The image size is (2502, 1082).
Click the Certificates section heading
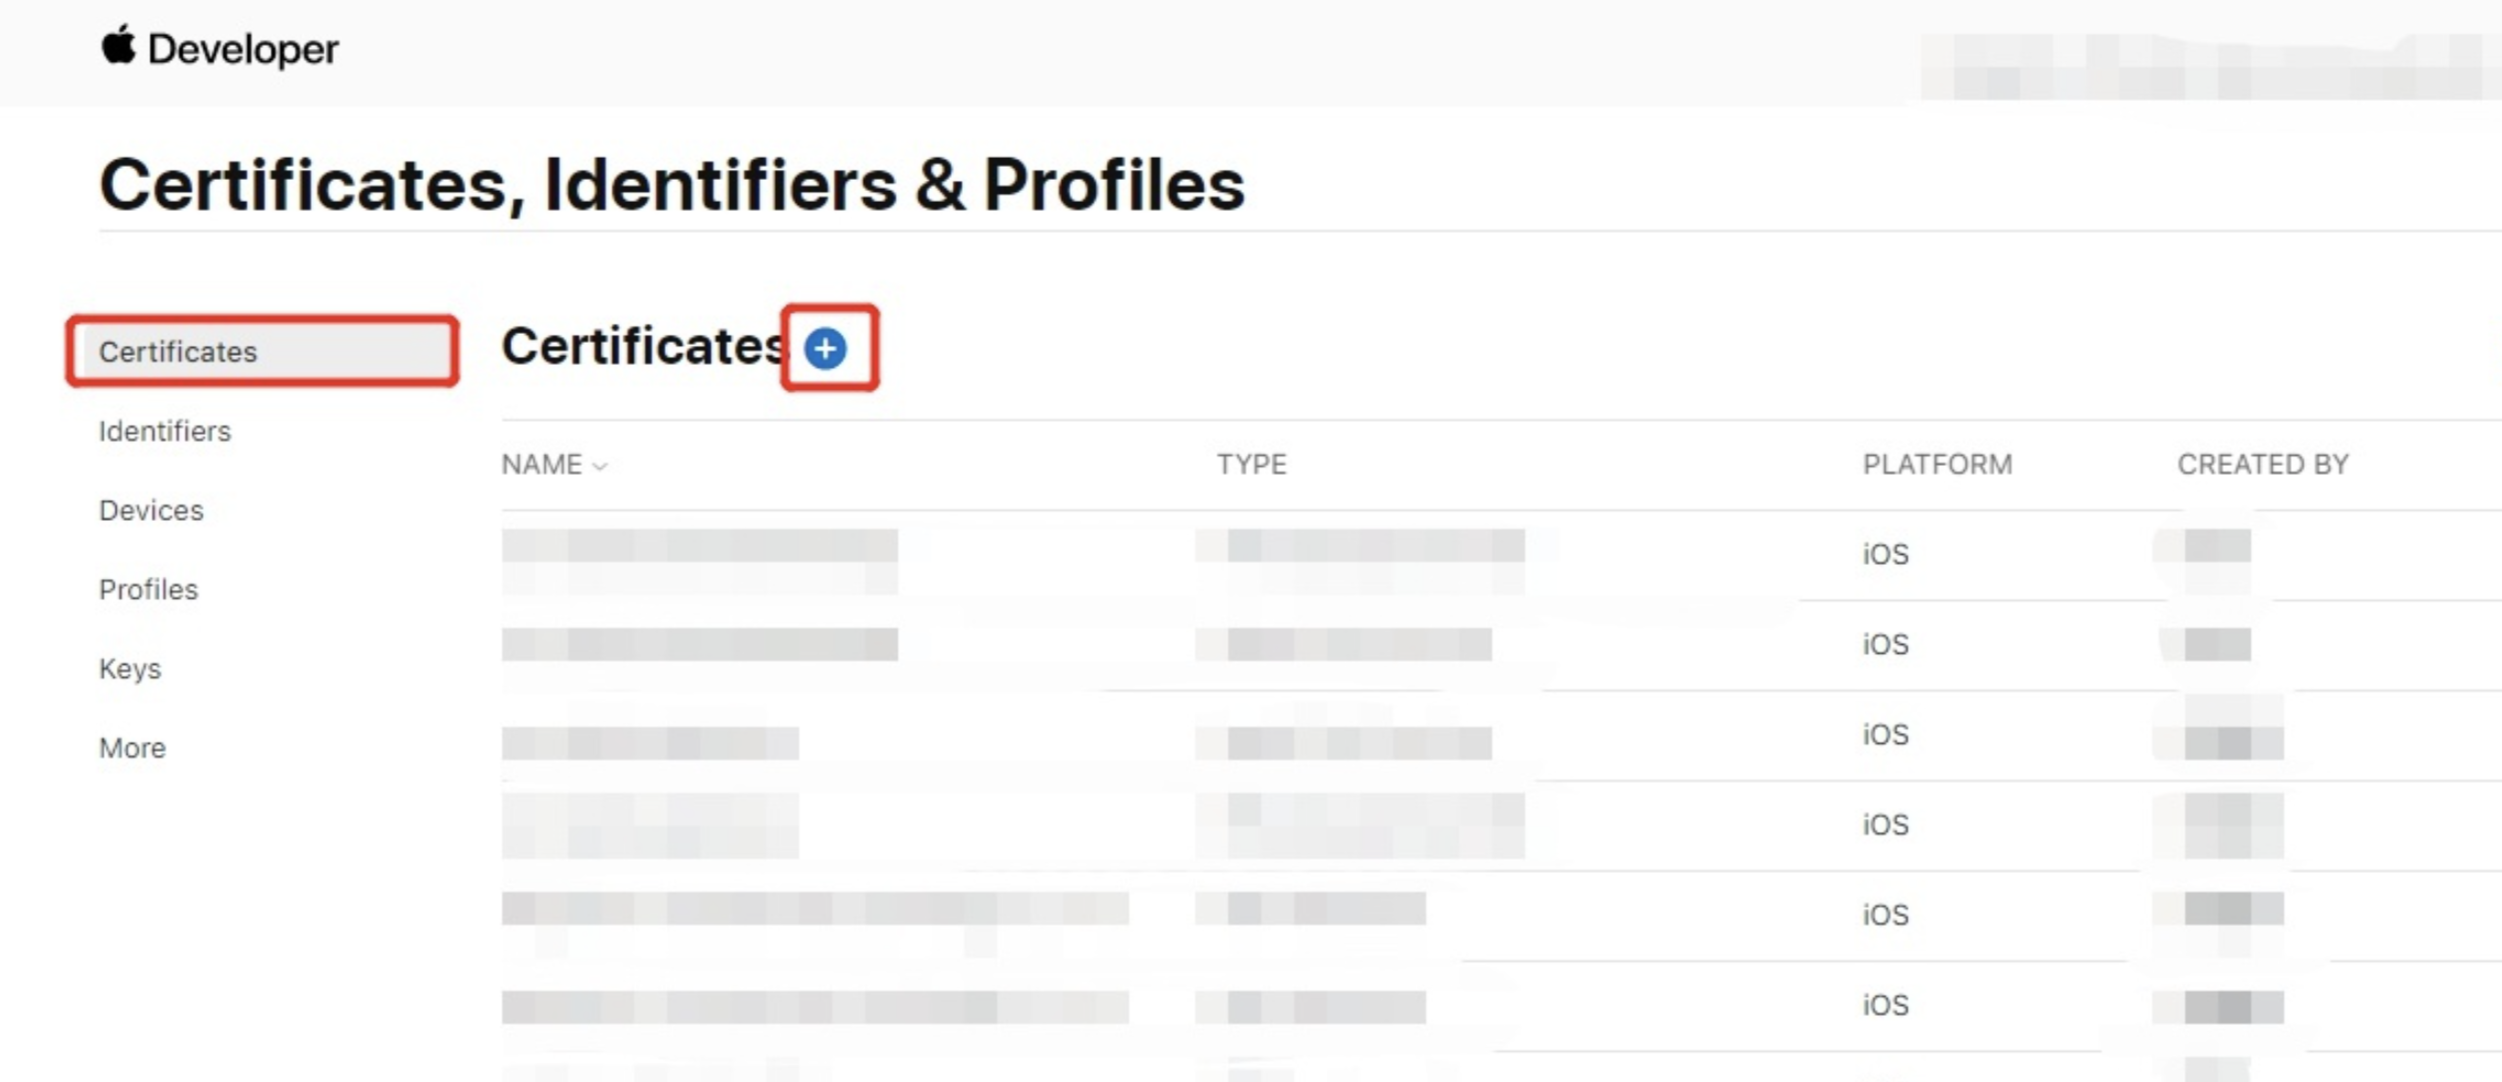645,347
